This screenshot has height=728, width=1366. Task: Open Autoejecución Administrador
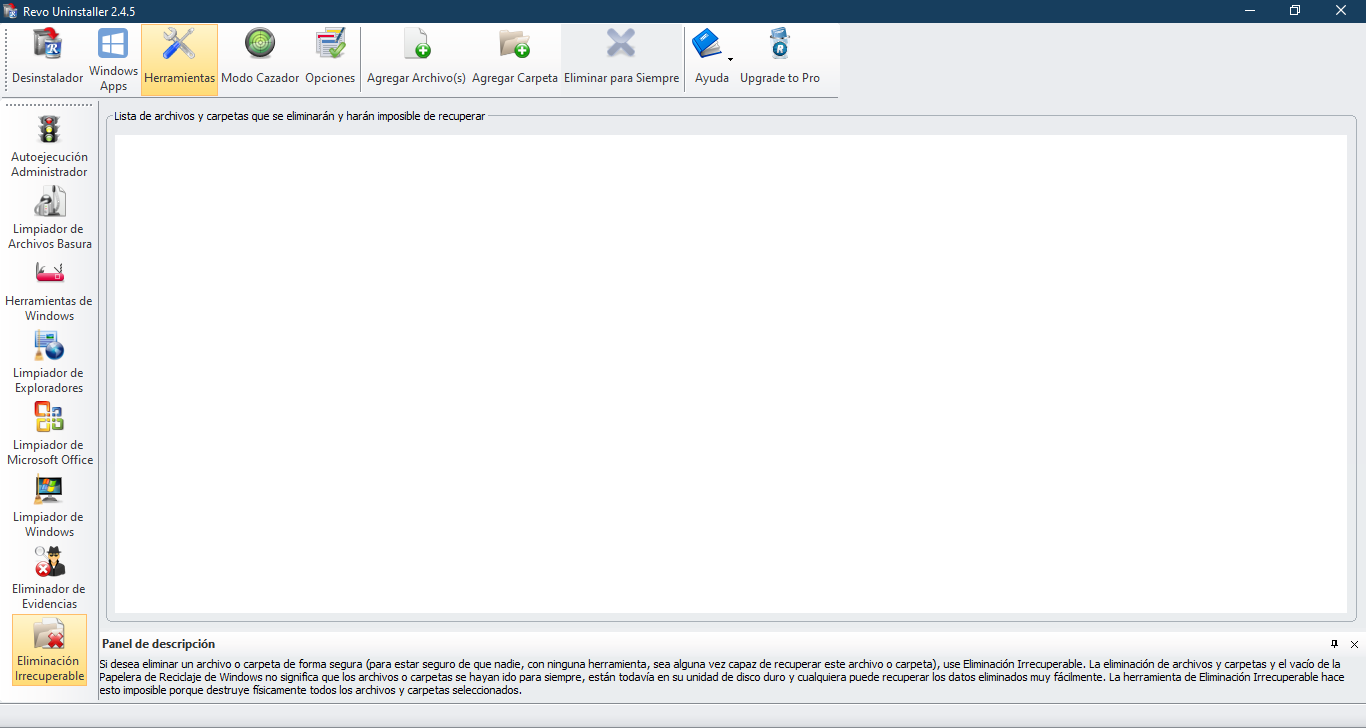49,146
